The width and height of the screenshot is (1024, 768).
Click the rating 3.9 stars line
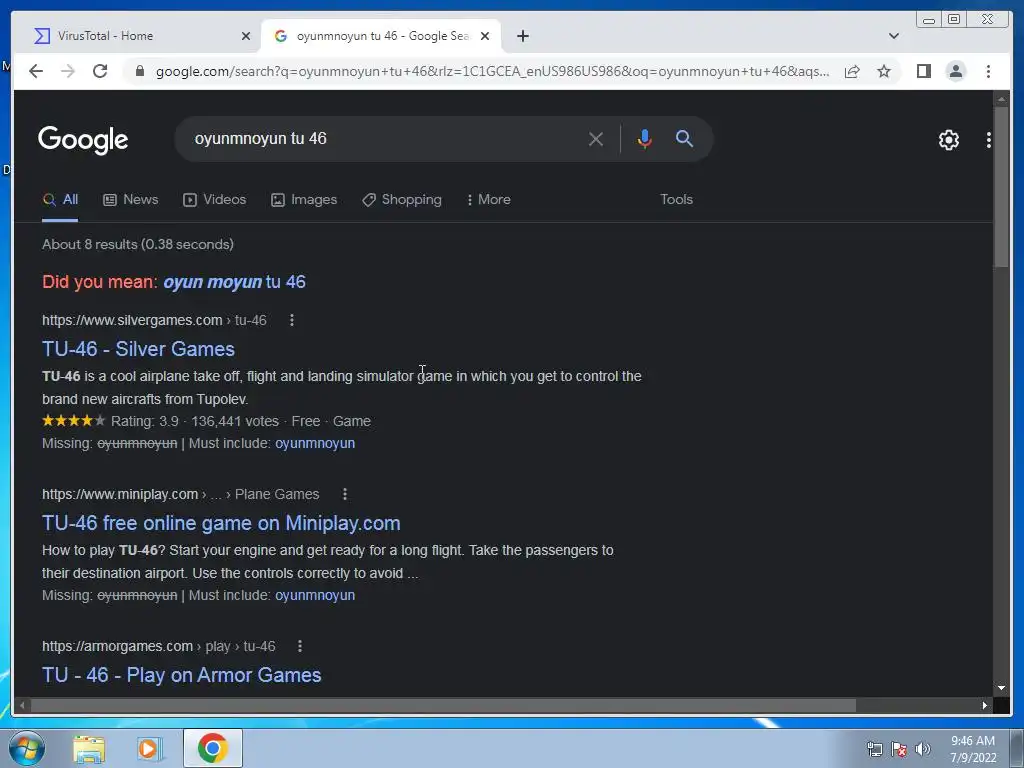coord(206,421)
